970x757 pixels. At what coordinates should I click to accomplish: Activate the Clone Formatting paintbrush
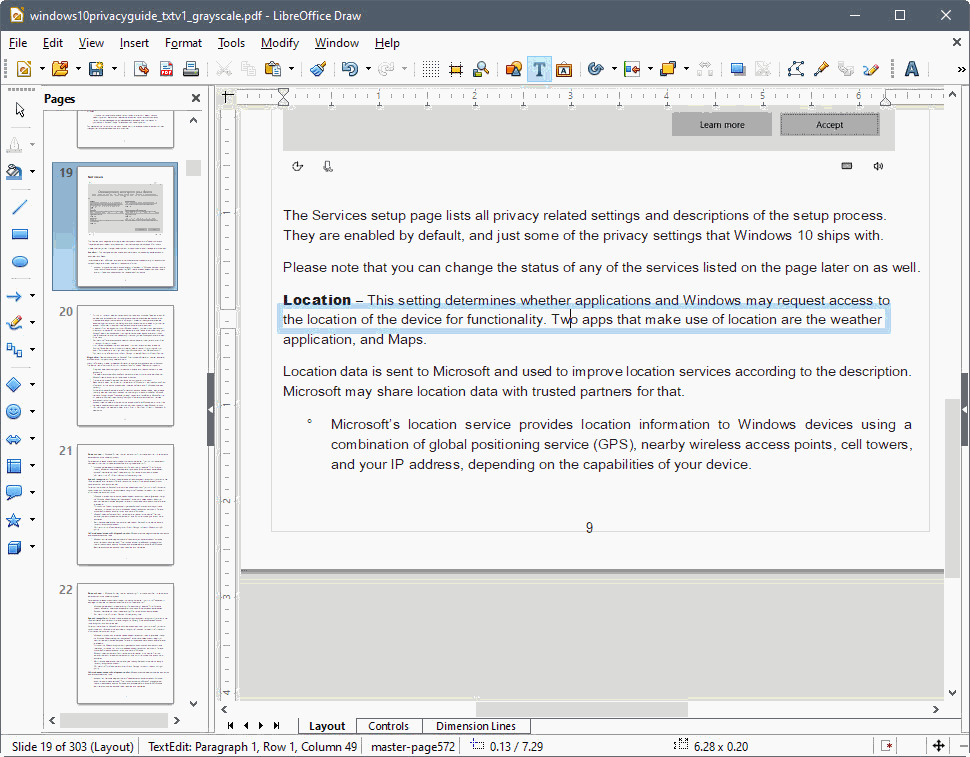point(318,69)
